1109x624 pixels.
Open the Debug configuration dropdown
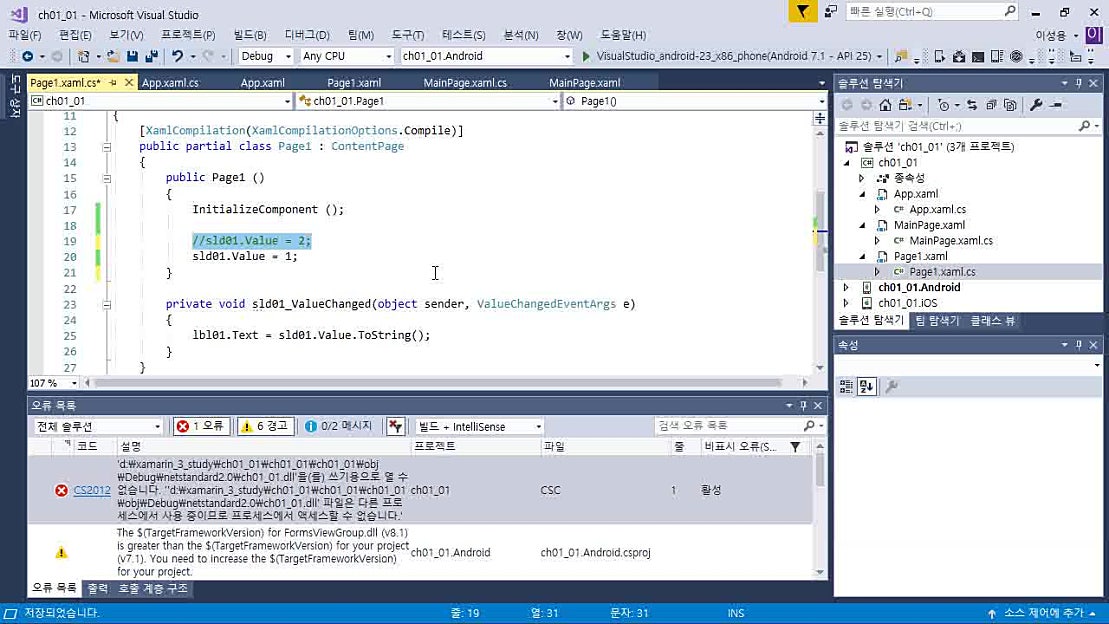coord(266,57)
